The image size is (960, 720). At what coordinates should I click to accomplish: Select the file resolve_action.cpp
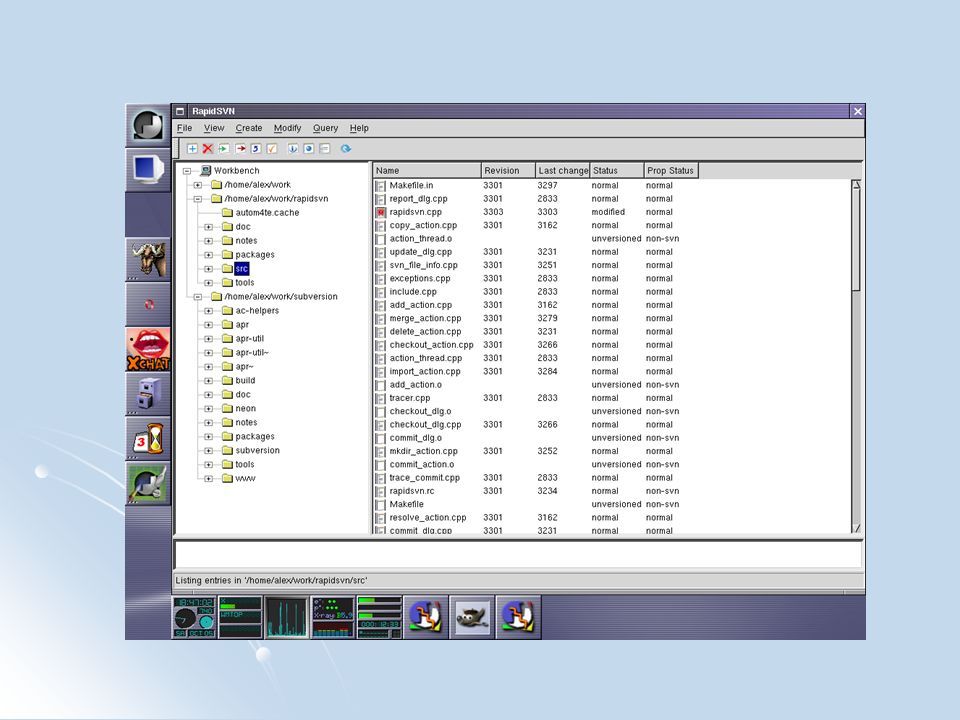428,518
